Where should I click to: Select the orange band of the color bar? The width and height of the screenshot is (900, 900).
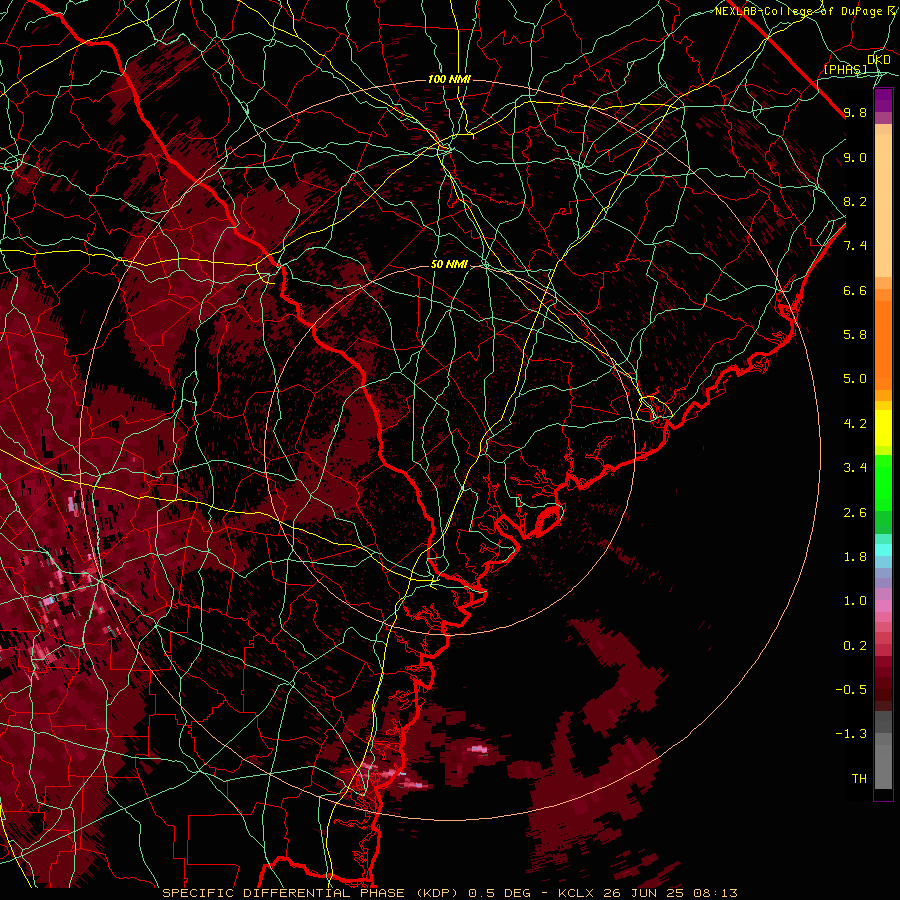click(x=883, y=345)
